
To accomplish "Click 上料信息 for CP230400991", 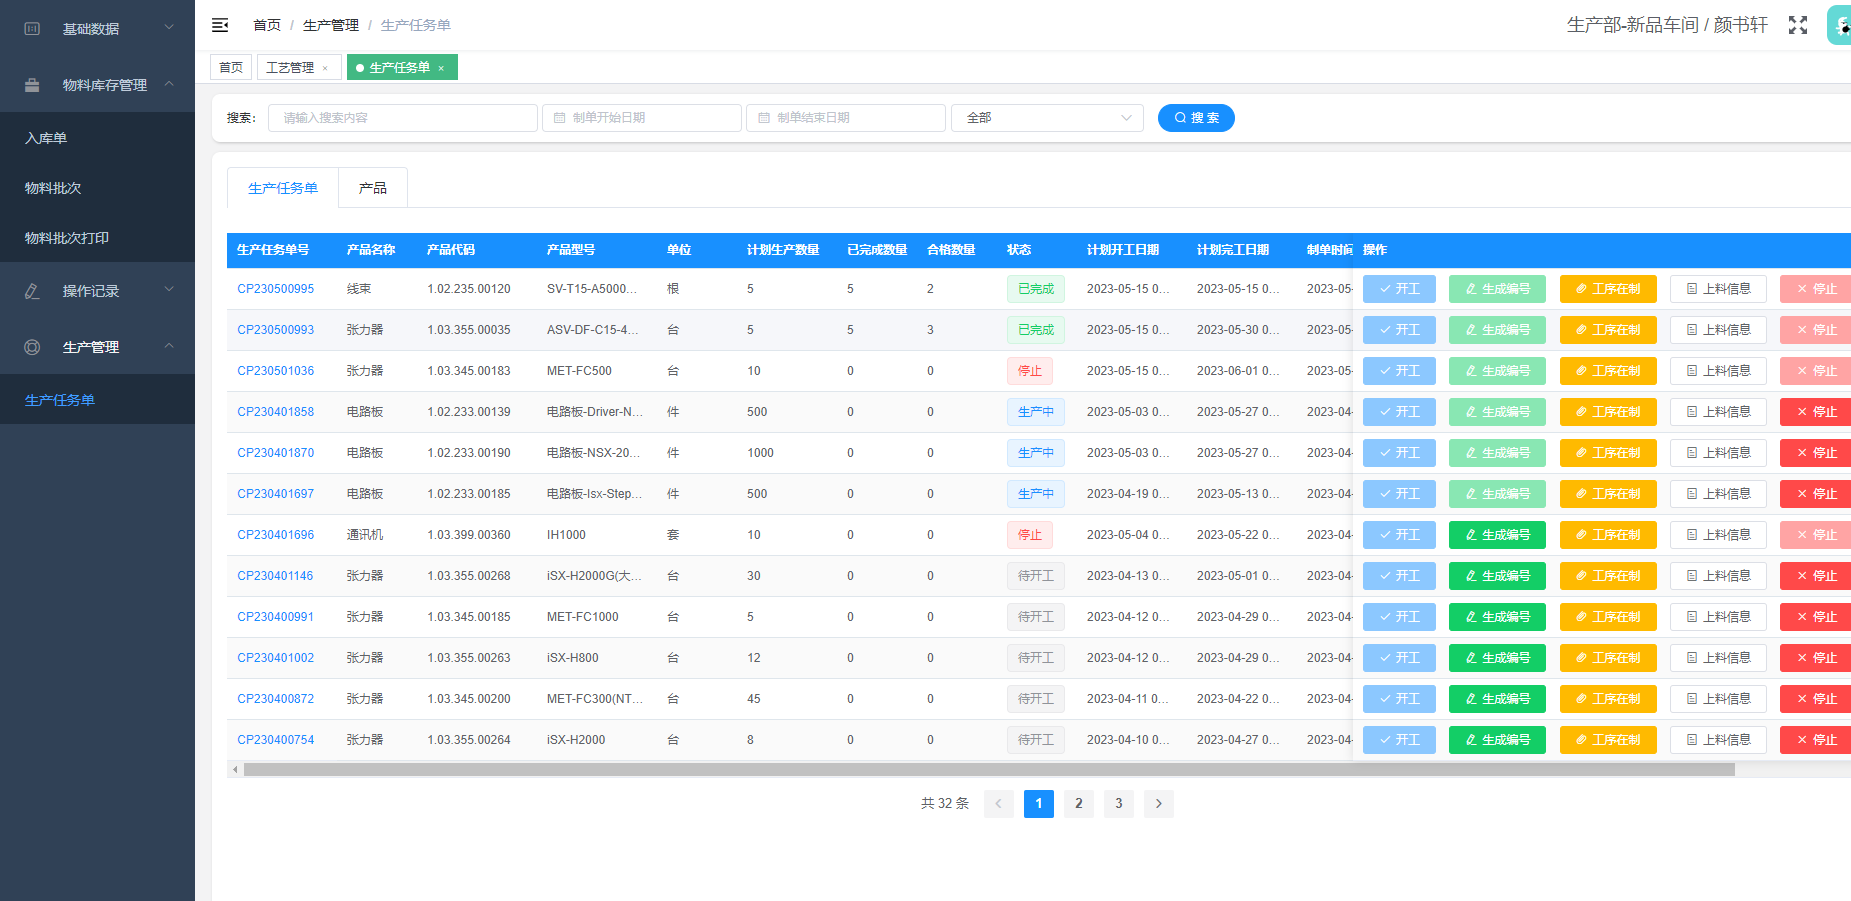I will (x=1718, y=617).
